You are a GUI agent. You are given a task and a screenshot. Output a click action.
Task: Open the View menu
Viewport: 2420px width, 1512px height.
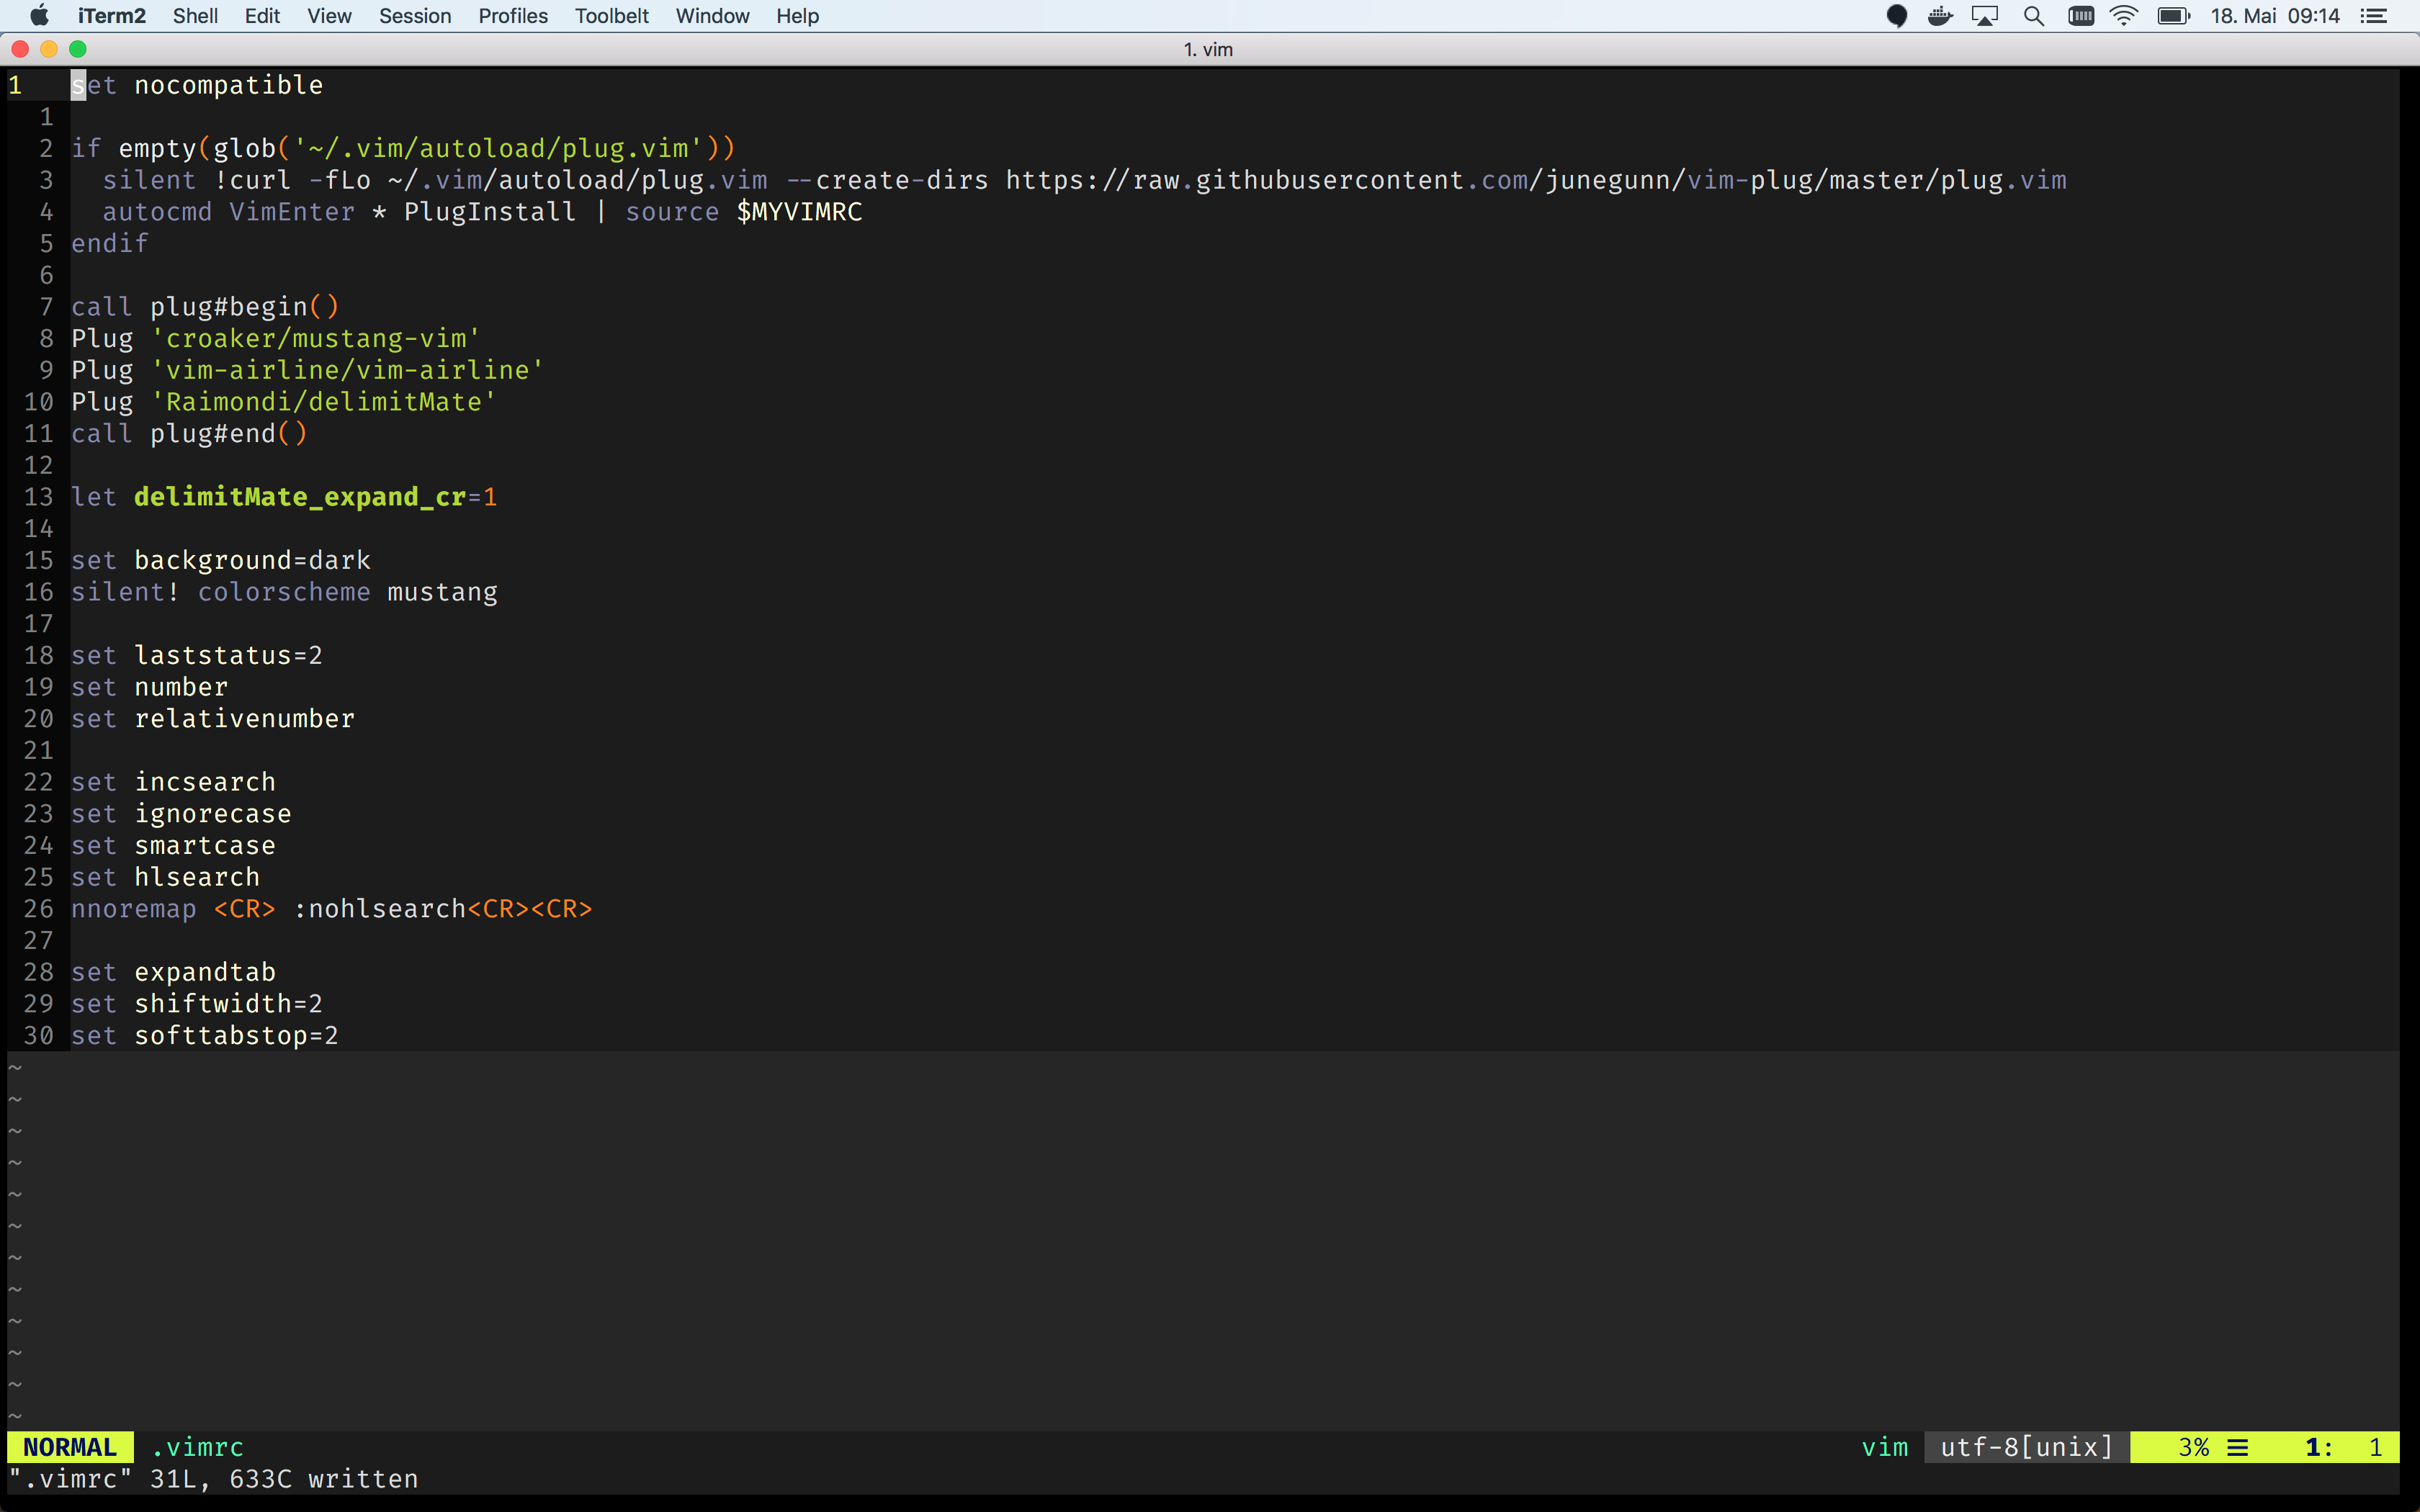[329, 16]
